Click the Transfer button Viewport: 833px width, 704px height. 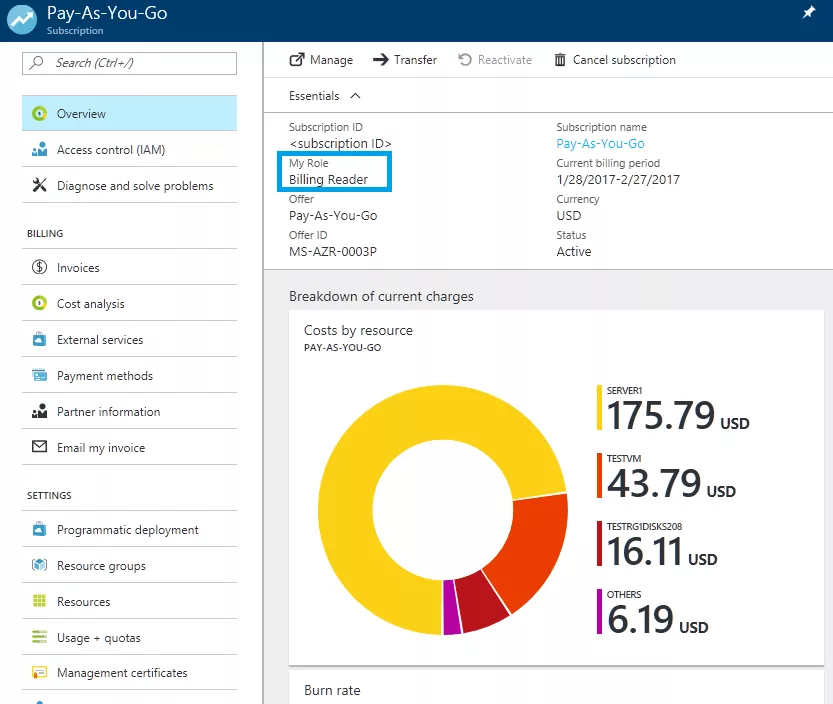[x=405, y=60]
